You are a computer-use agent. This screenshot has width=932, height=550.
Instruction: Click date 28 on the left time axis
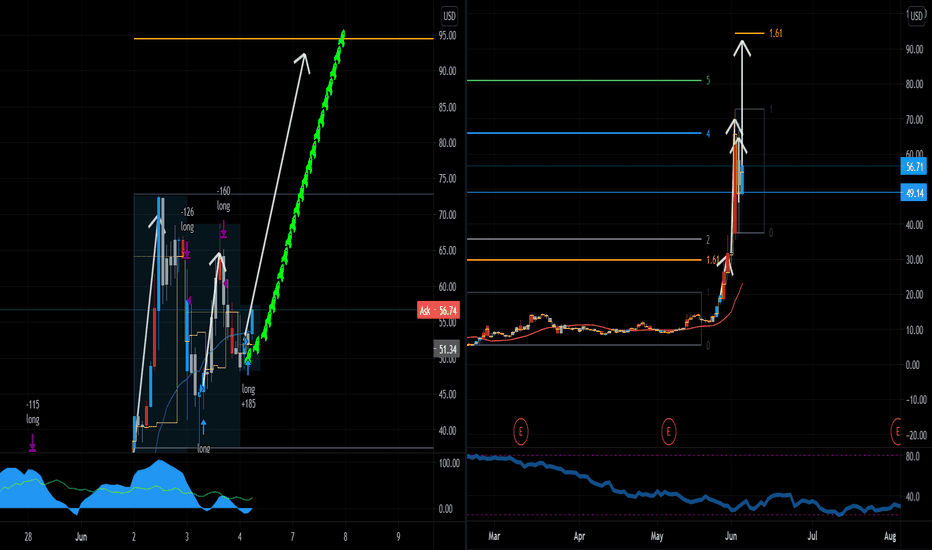(28, 537)
